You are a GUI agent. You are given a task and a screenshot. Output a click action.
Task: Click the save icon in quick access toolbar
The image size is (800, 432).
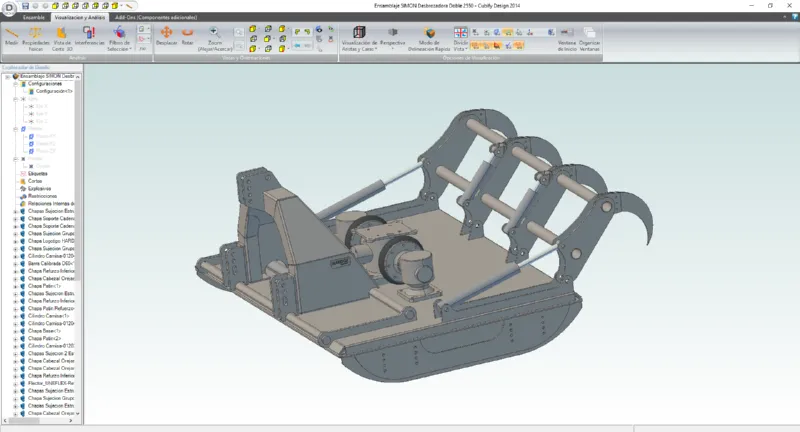click(x=22, y=6)
